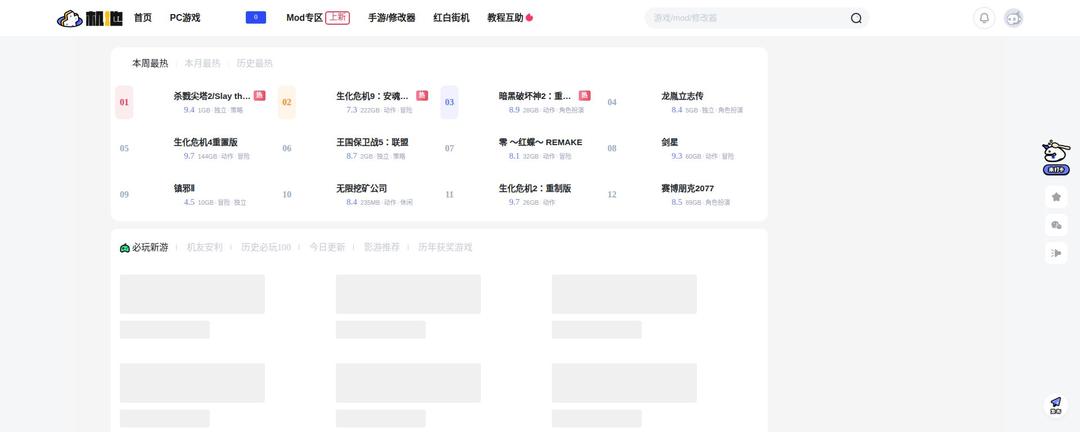1080x432 pixels.
Task: Click hot badge on 暗黑破坏神2 entry
Action: click(x=585, y=96)
